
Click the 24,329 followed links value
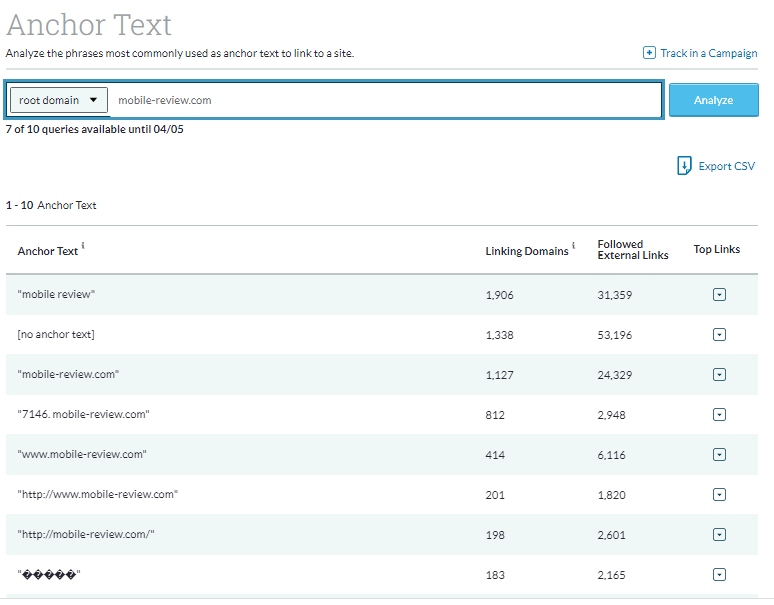[615, 375]
